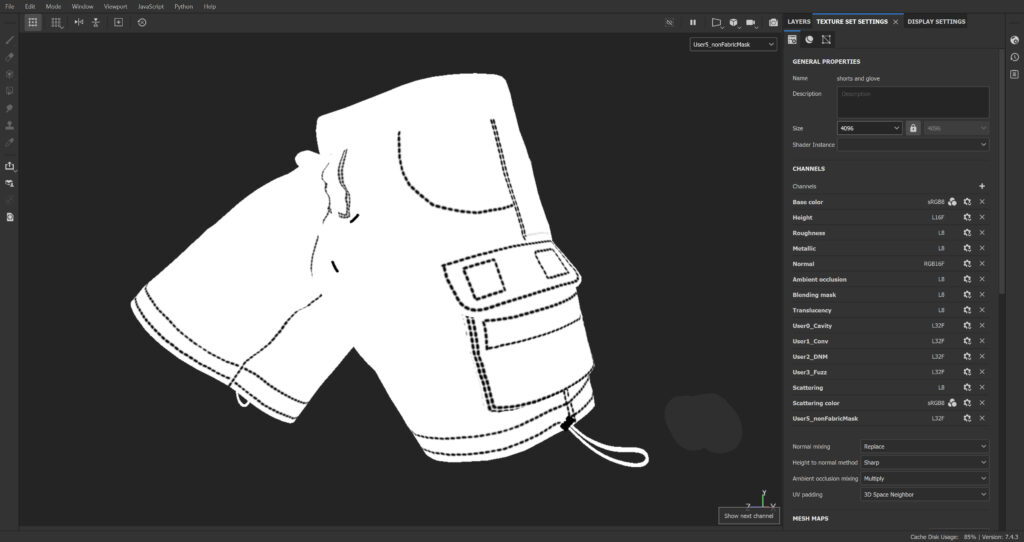
Task: Click the resource updater icon in left sidebar
Action: (10, 183)
